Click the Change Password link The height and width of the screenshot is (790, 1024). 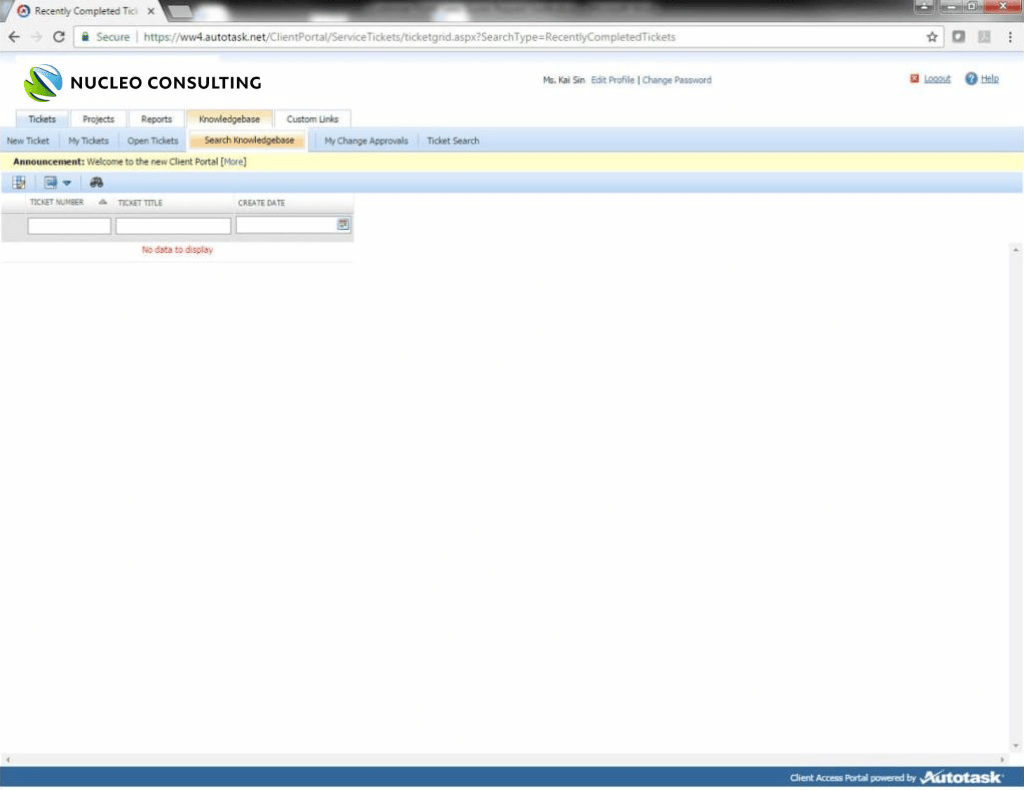coord(676,80)
